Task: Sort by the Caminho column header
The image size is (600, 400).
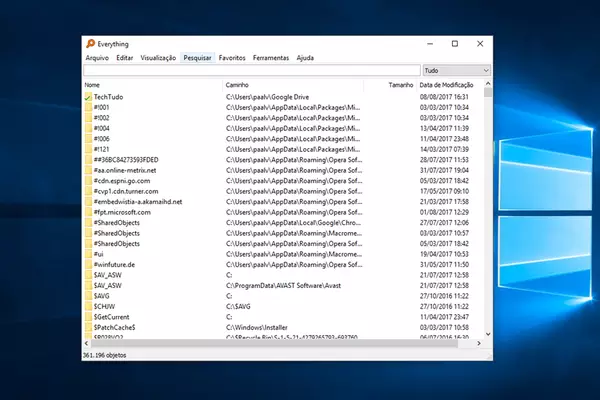Action: 293,85
